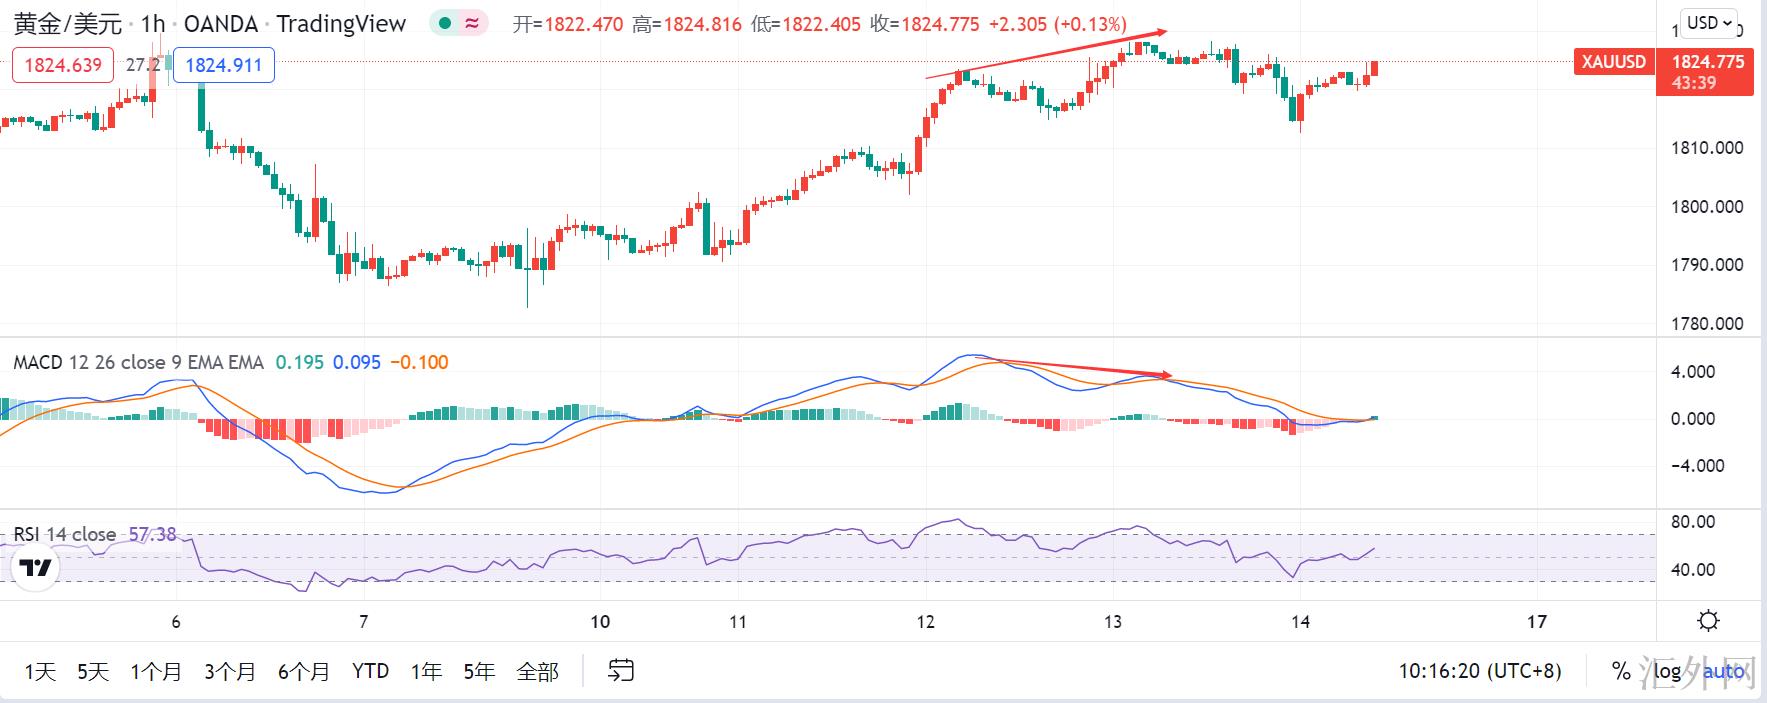Click the blue buy price 1824.911 button

(x=224, y=66)
